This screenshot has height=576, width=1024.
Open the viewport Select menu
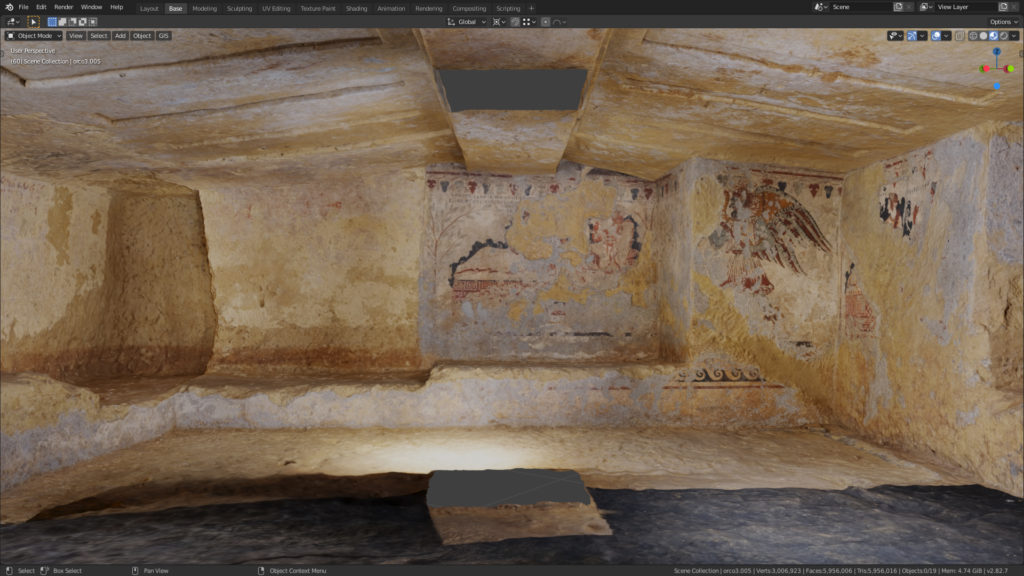point(99,36)
